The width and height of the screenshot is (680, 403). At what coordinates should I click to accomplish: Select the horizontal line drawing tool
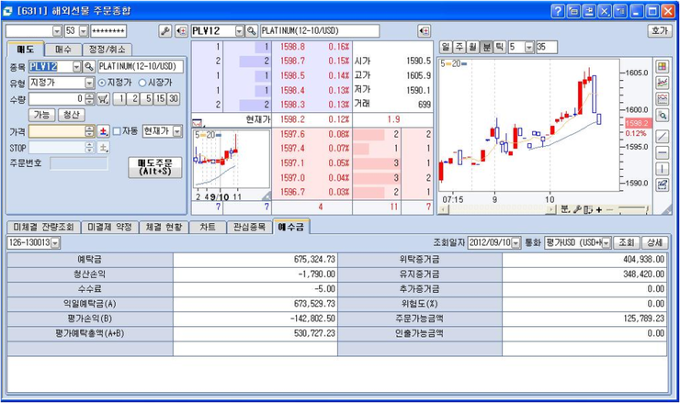point(662,153)
